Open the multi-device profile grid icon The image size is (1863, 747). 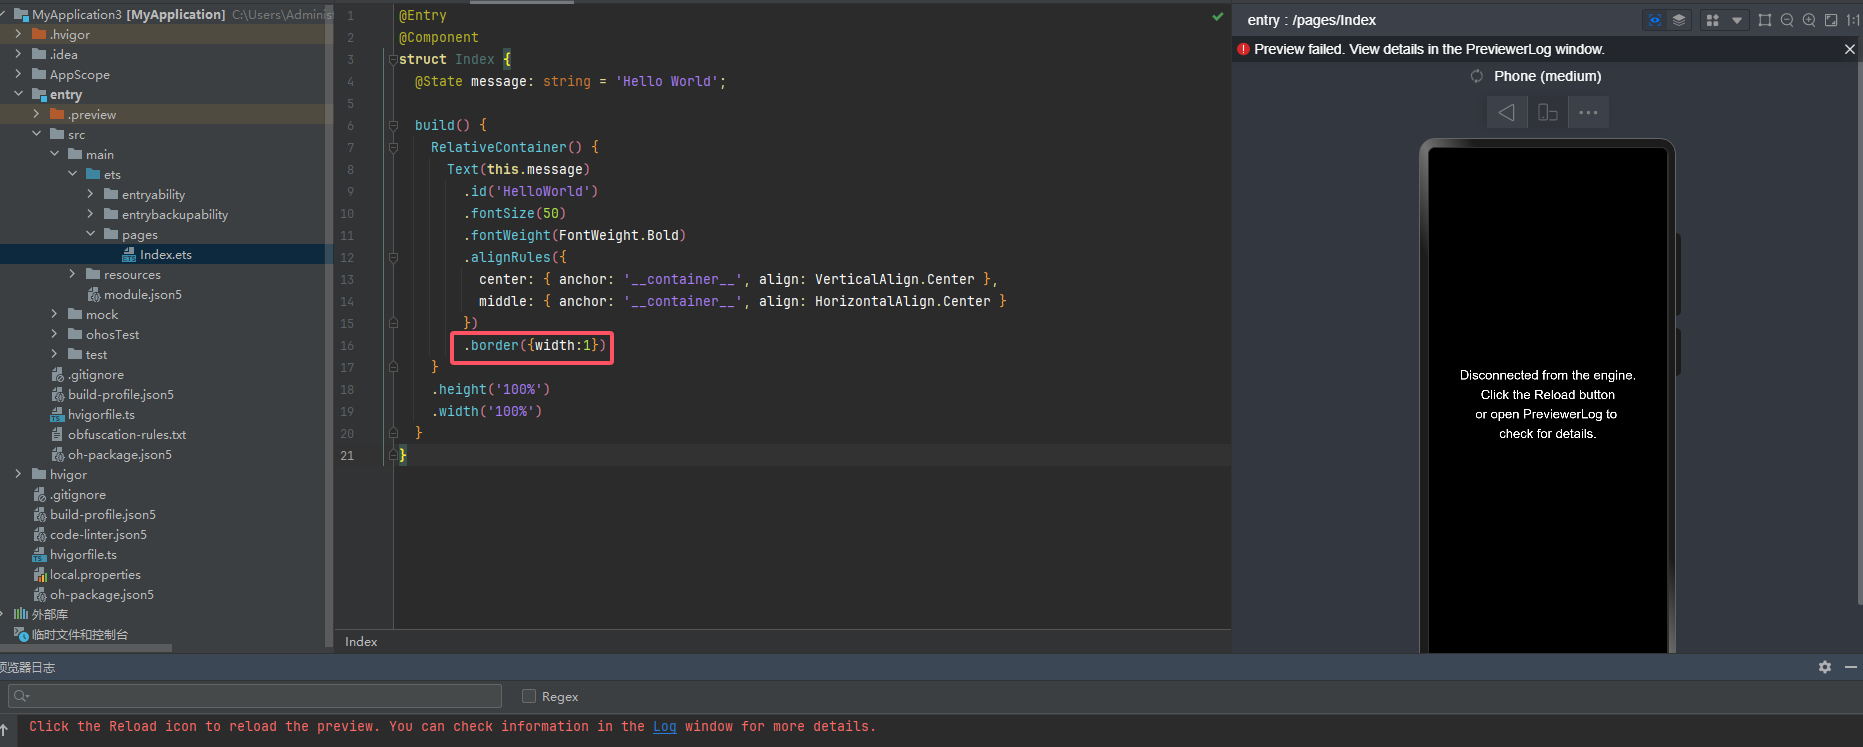pyautogui.click(x=1713, y=20)
